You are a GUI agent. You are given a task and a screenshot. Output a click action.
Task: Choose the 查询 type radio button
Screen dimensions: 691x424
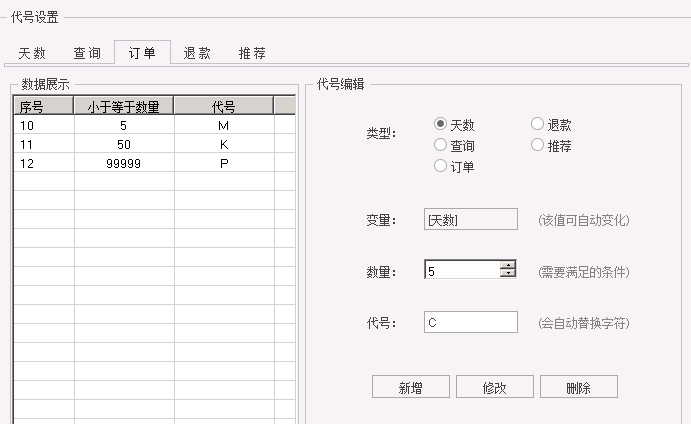pos(440,145)
